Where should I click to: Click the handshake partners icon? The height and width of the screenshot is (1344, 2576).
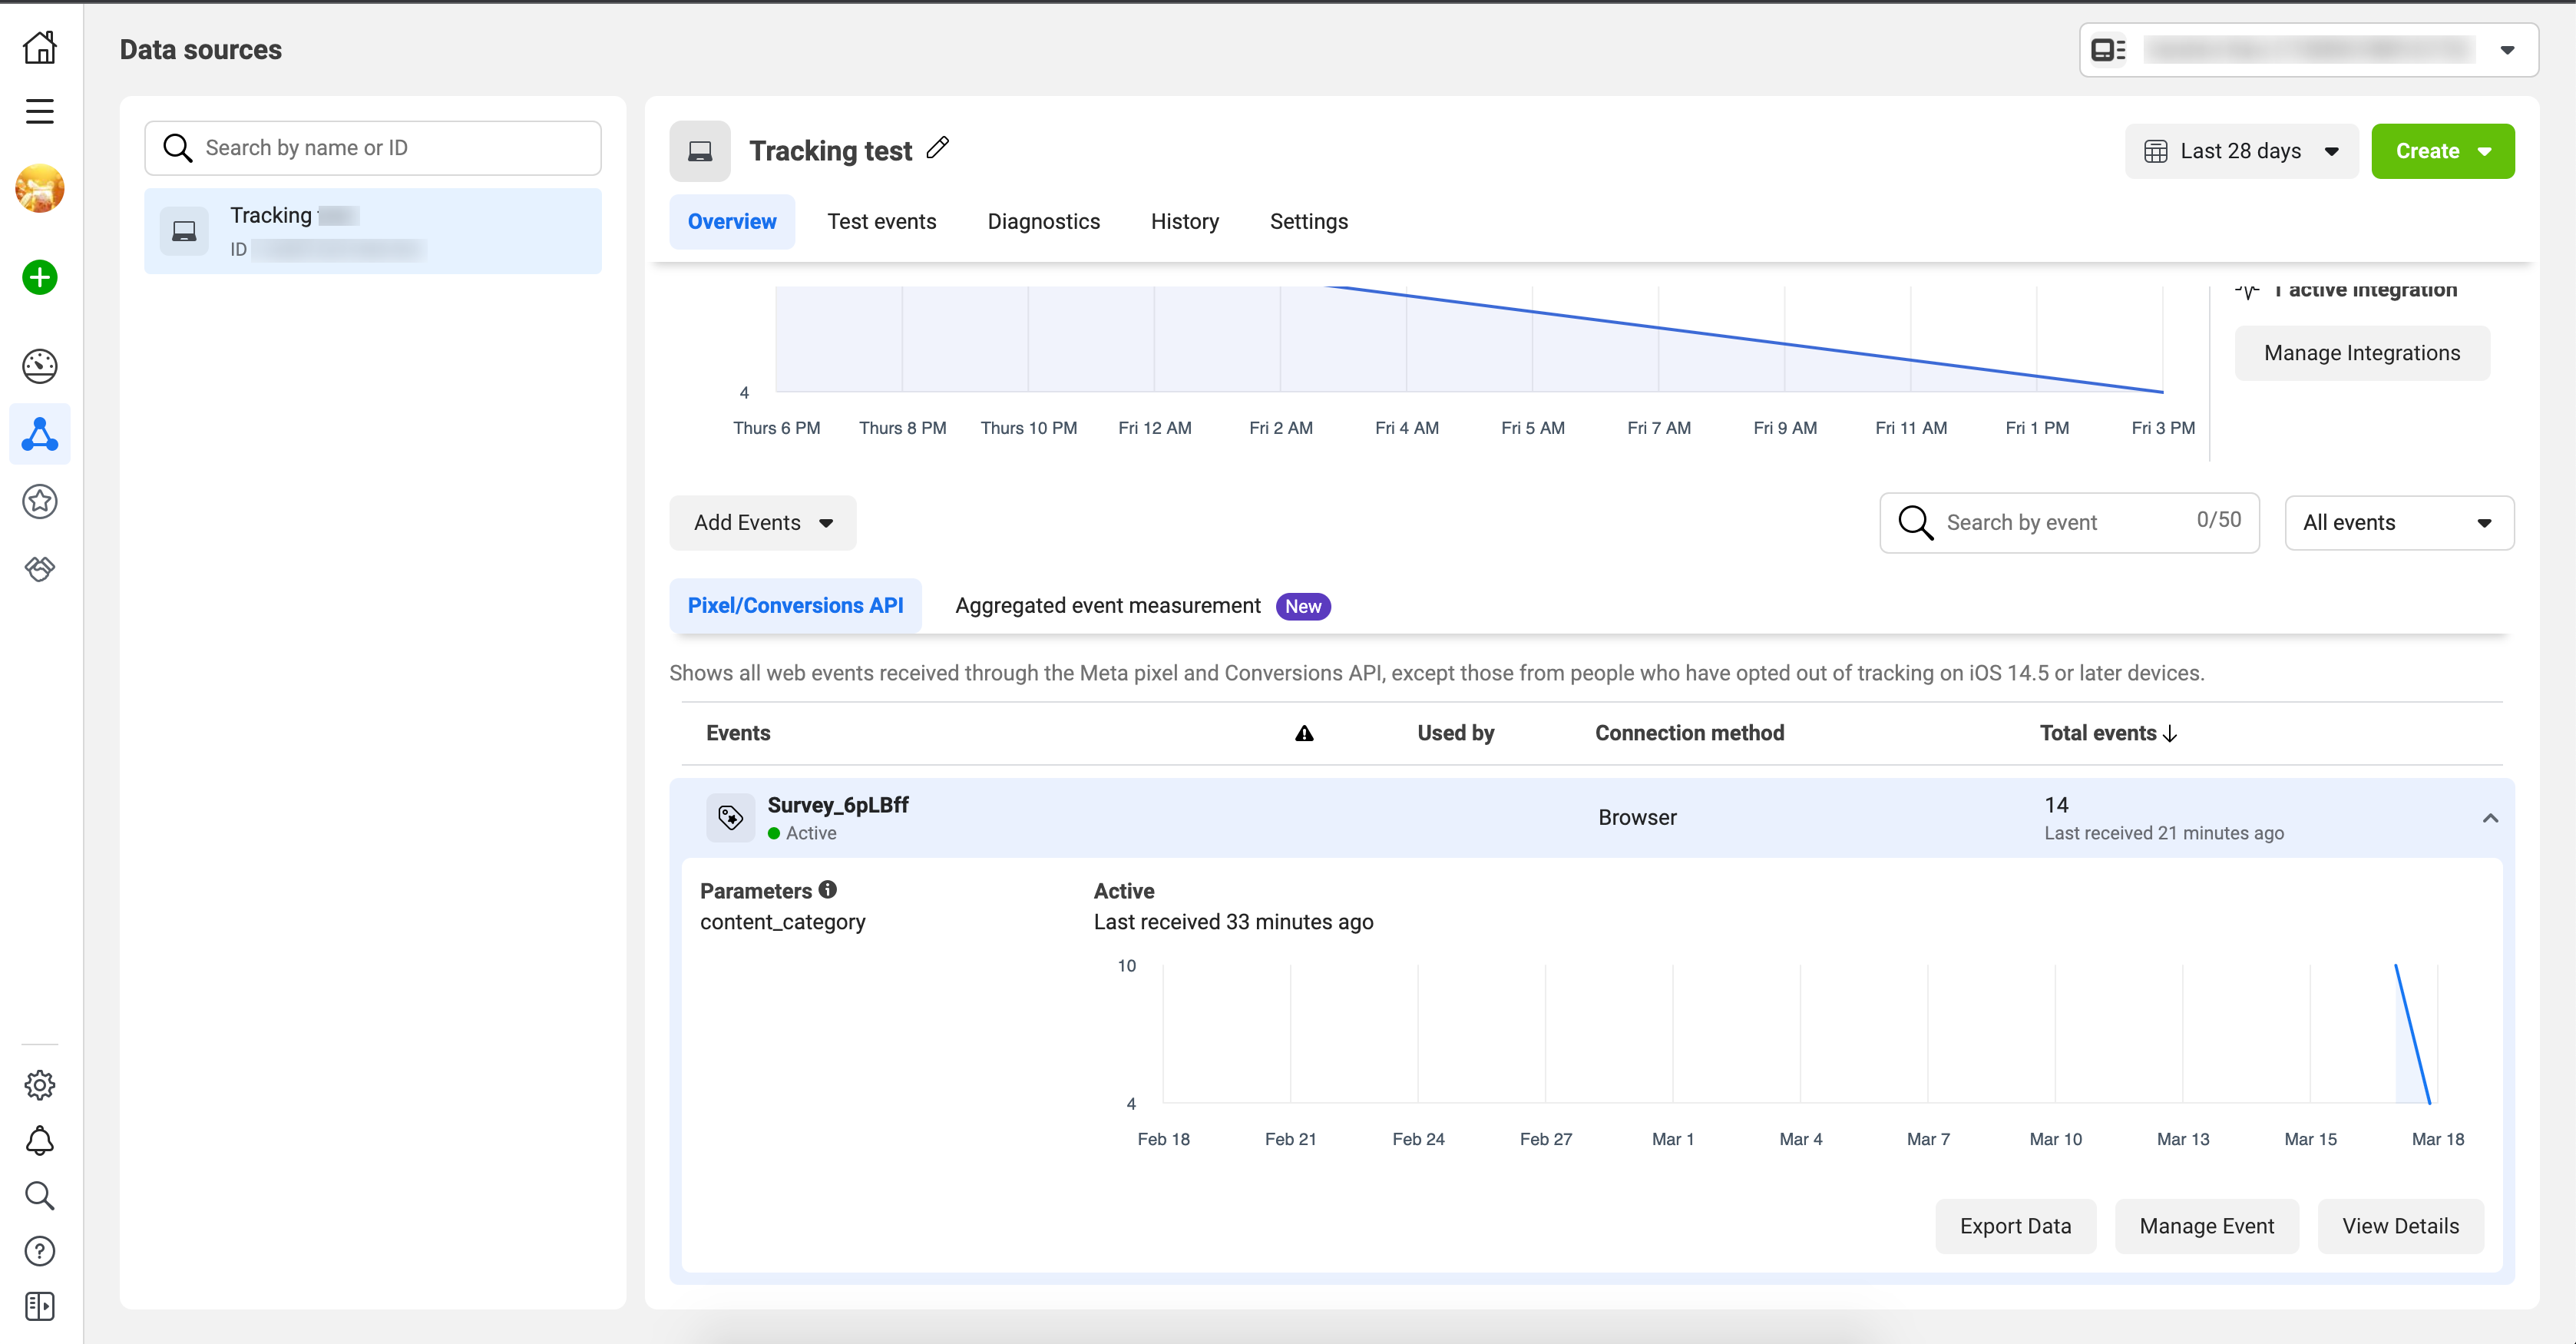coord(40,569)
